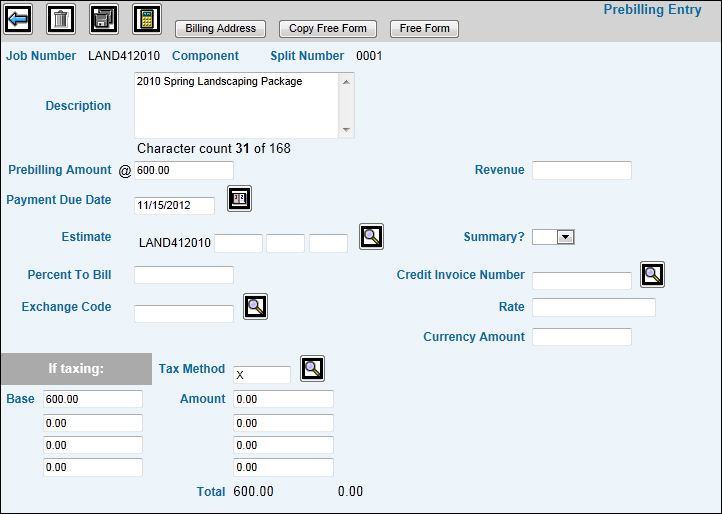This screenshot has height=514, width=722.
Task: Open the calculator icon in toolbar
Action: (147, 19)
